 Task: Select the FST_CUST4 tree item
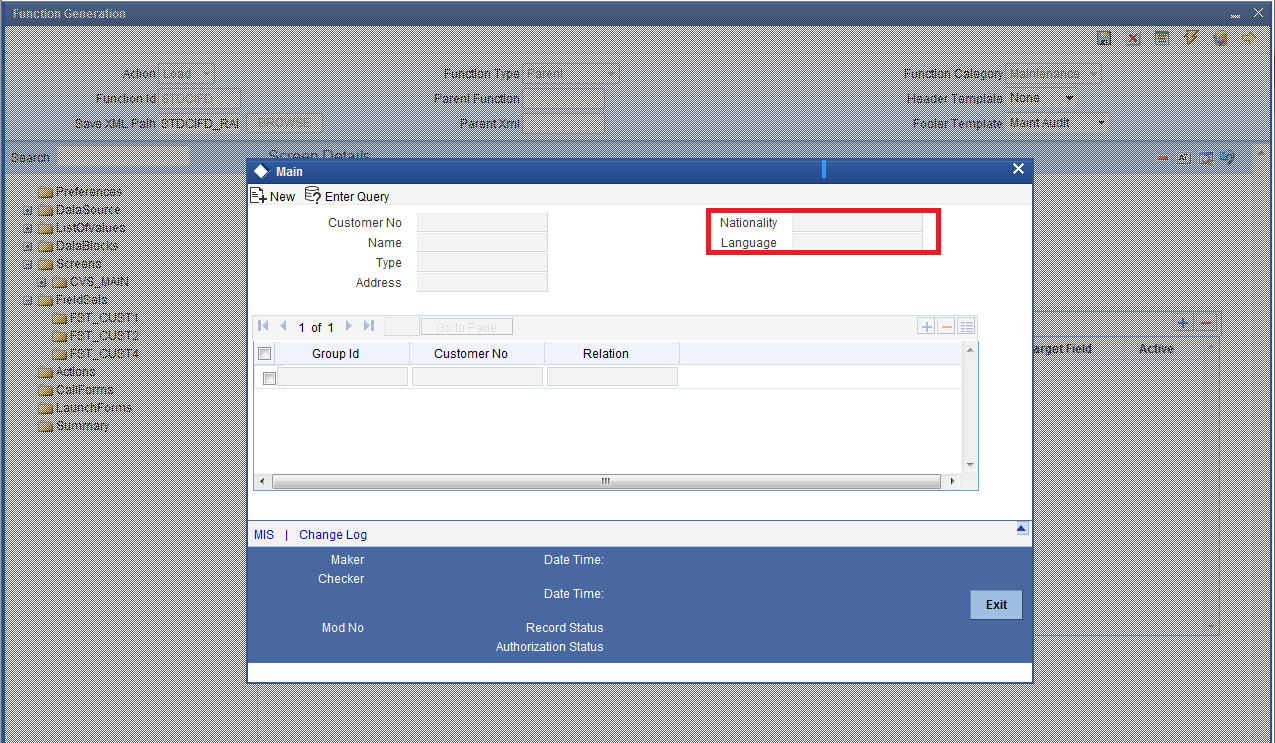tap(104, 354)
